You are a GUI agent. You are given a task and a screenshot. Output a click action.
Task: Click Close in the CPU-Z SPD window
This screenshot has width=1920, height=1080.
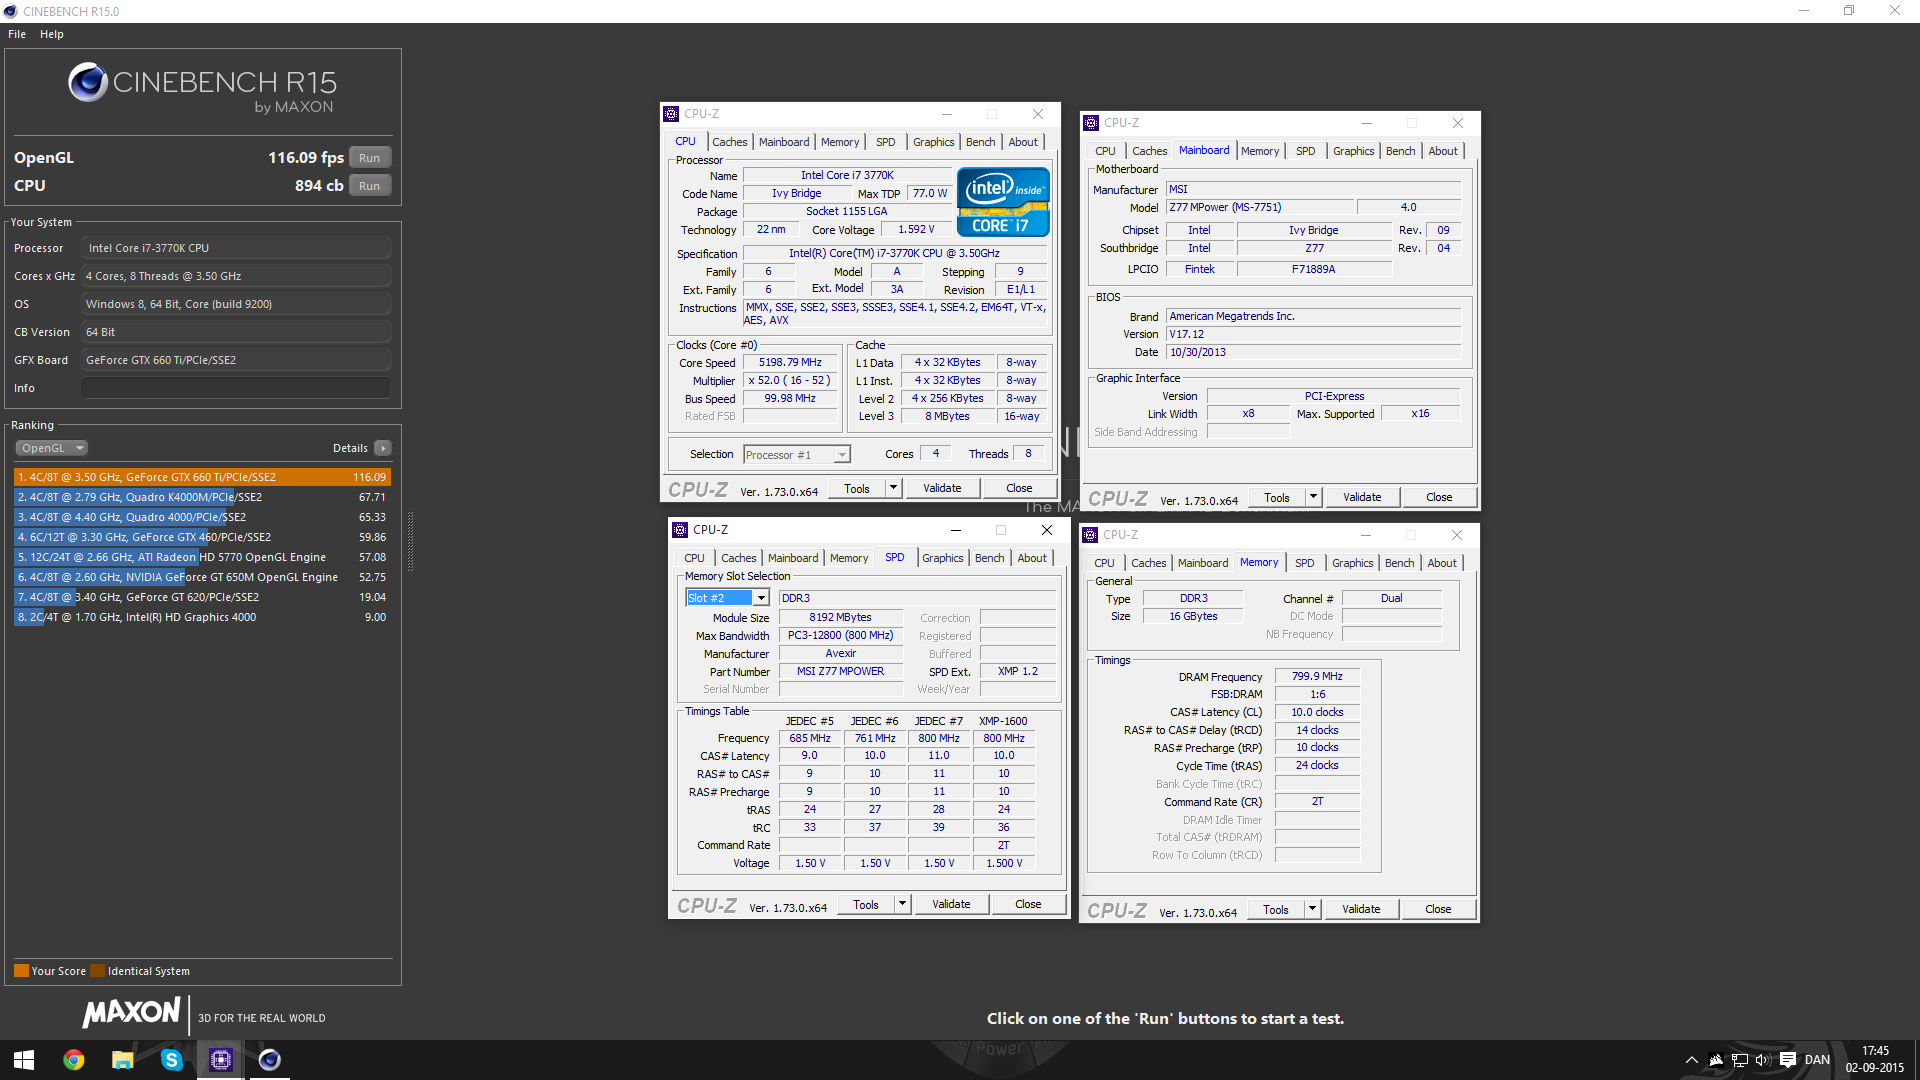[1028, 904]
